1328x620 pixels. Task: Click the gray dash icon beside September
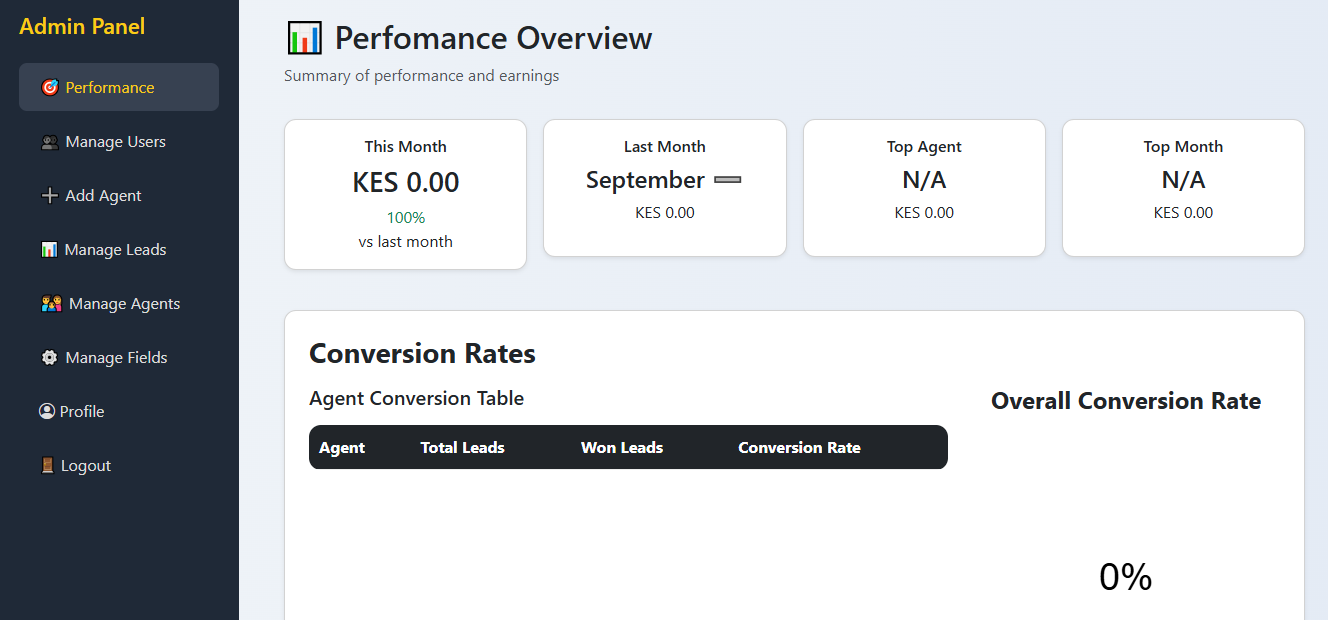[x=728, y=180]
